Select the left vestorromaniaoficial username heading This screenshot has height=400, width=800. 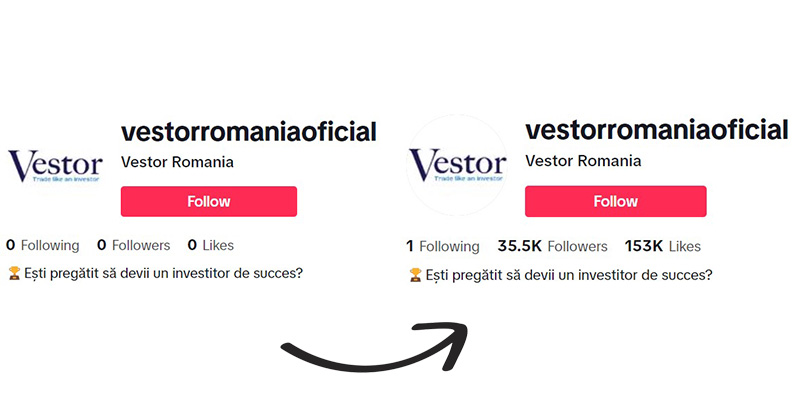pos(249,132)
